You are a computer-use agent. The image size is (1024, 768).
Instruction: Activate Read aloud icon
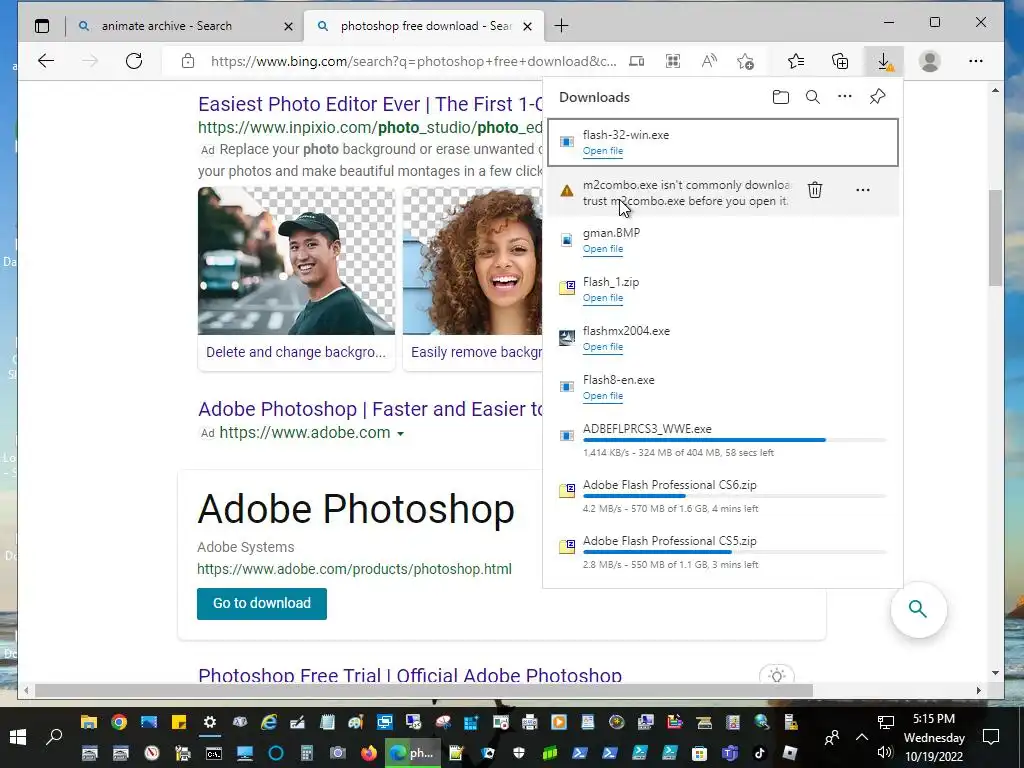coord(709,61)
